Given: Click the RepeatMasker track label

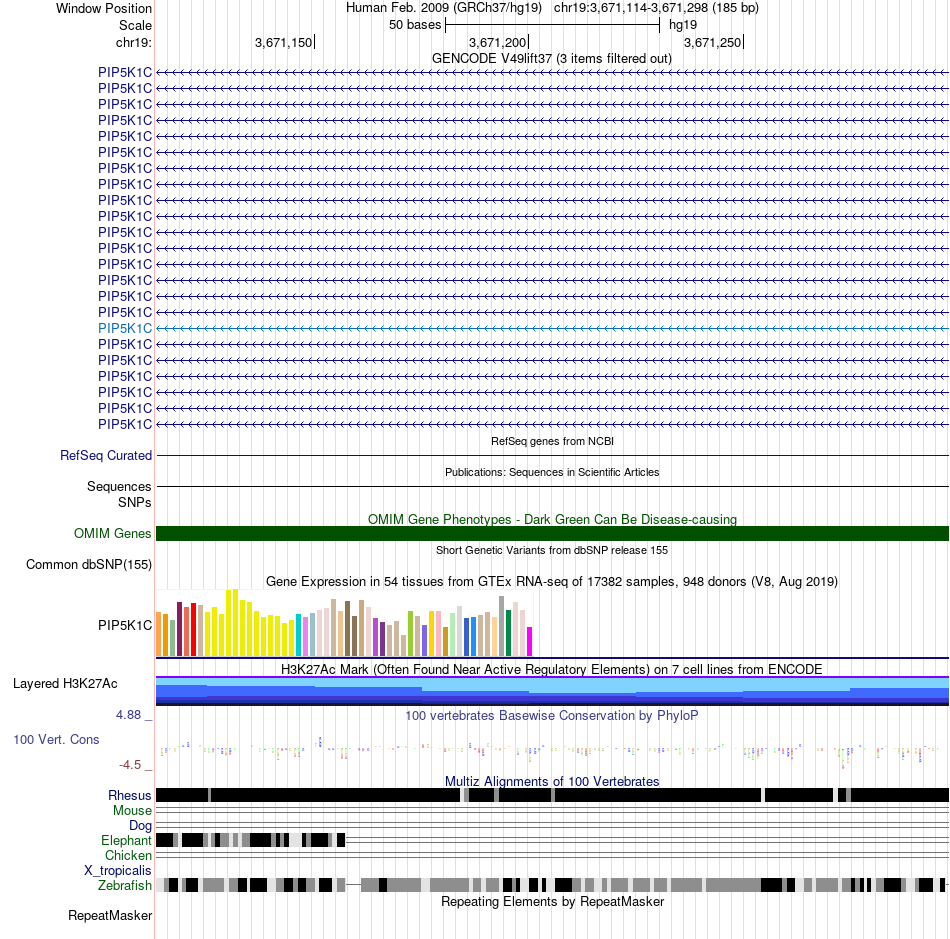Looking at the screenshot, I should coord(110,915).
